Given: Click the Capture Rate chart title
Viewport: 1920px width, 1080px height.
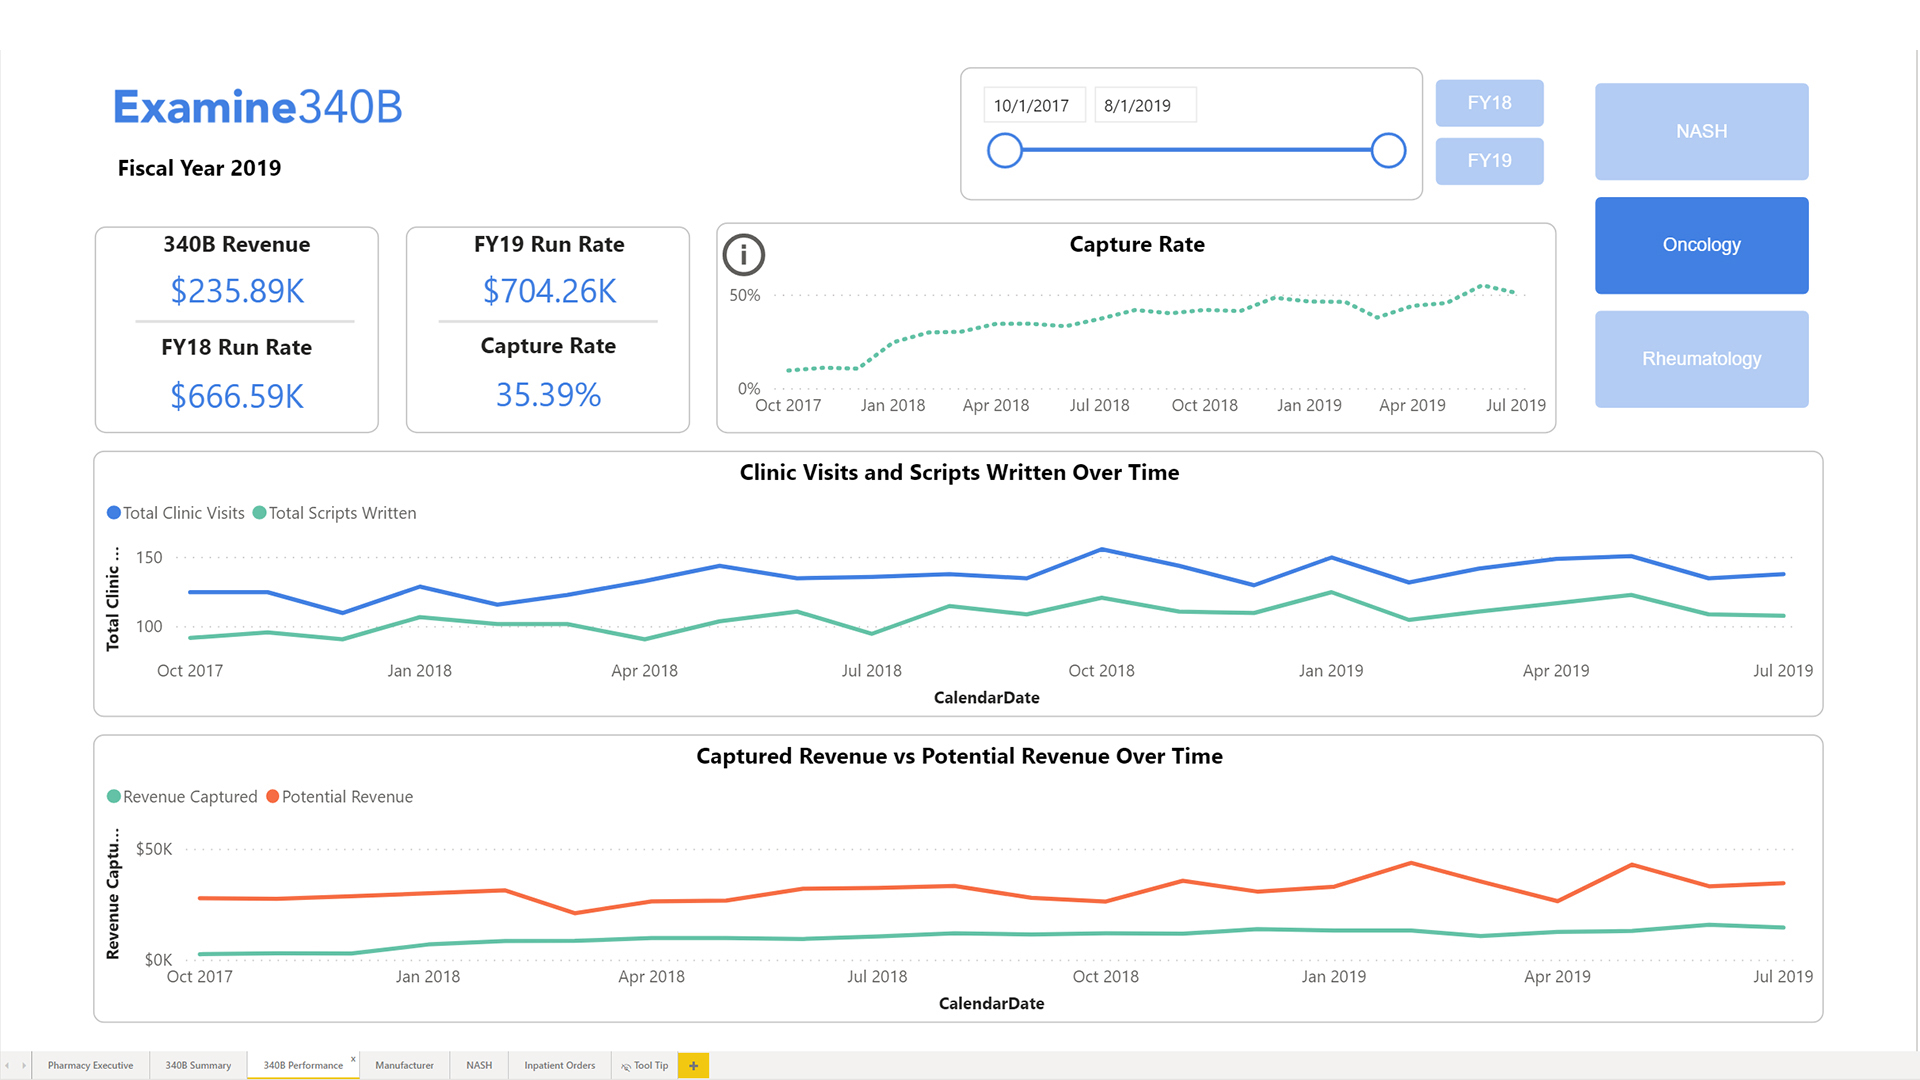Looking at the screenshot, I should point(1137,245).
